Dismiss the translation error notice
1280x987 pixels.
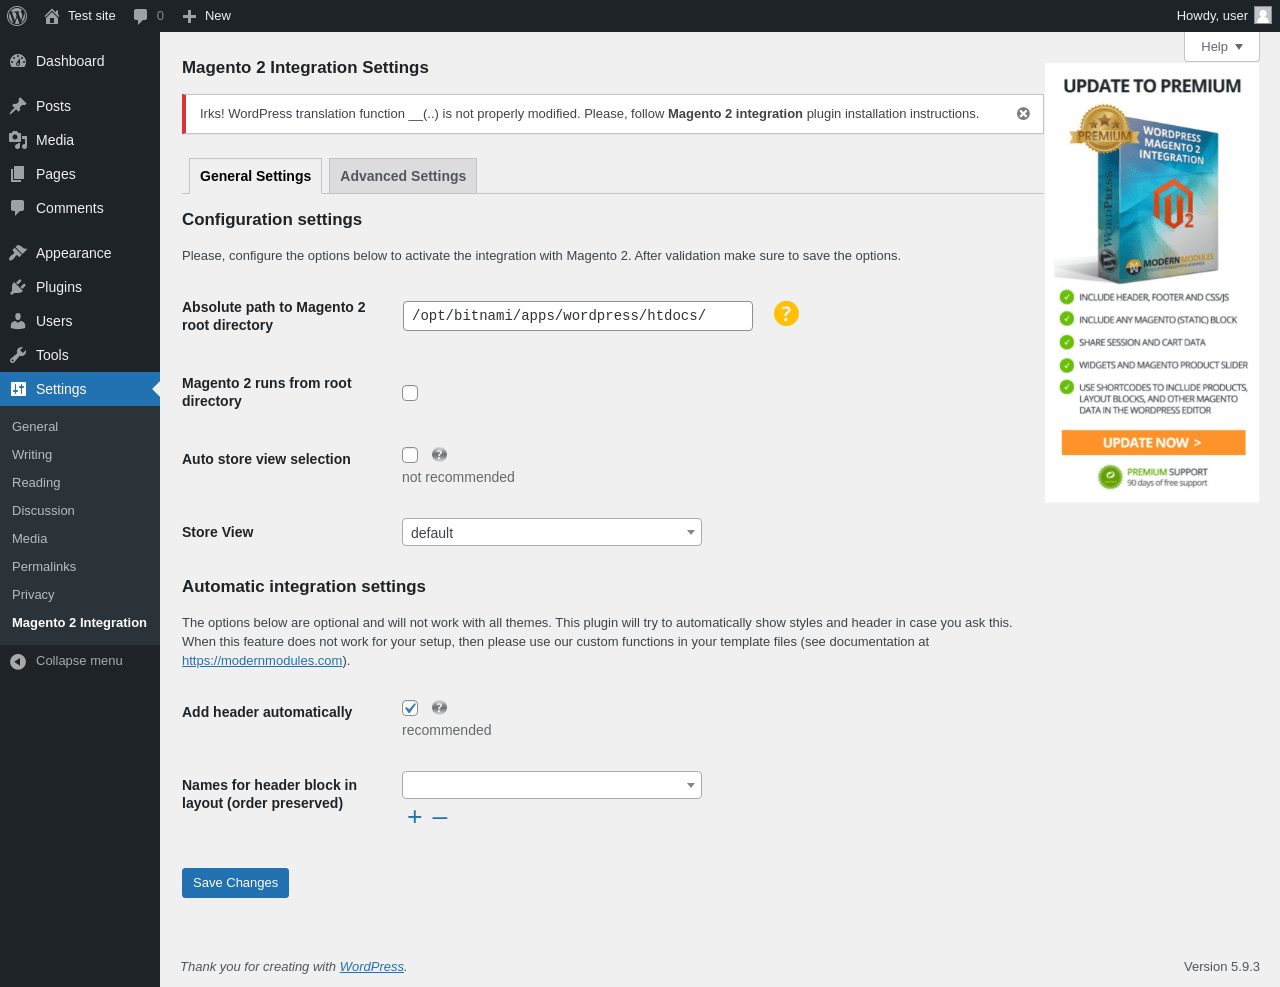click(x=1023, y=114)
